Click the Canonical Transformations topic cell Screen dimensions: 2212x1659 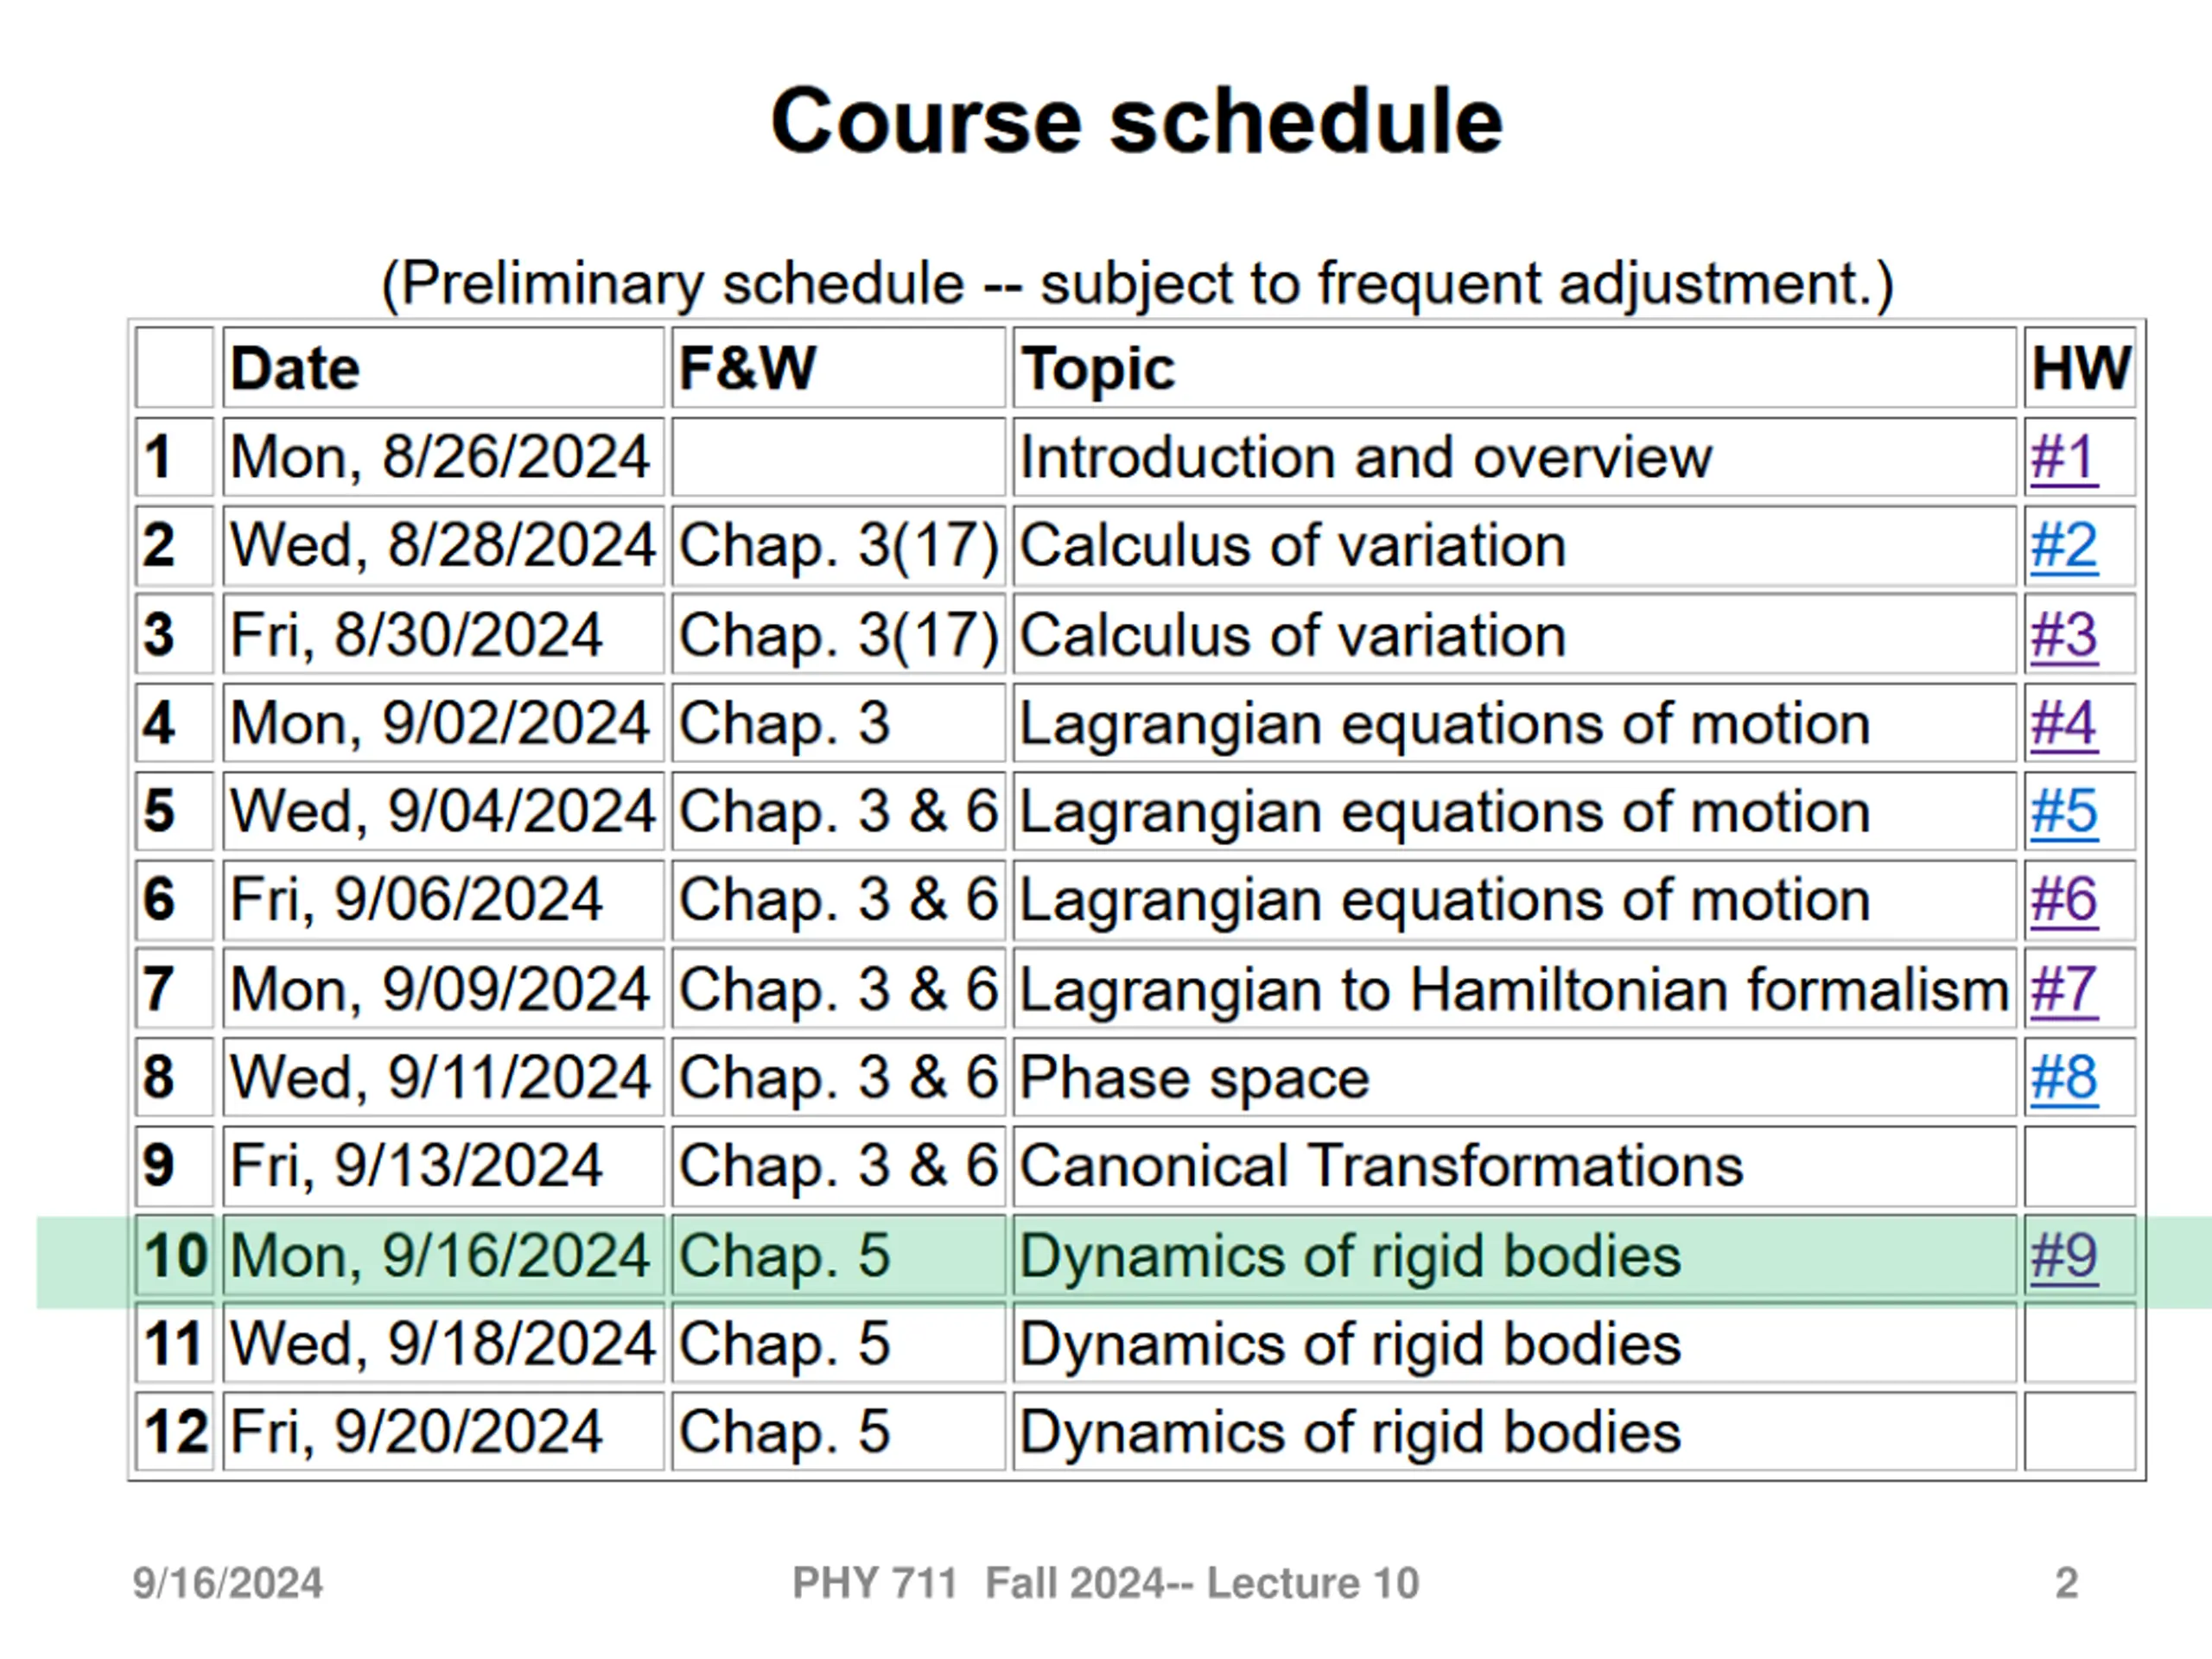[x=1381, y=1166]
